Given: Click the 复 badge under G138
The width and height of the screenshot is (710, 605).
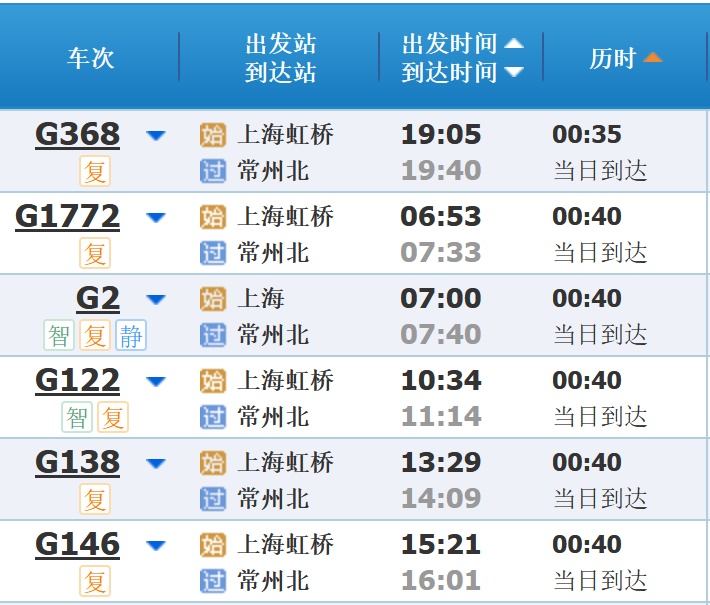Looking at the screenshot, I should [x=95, y=500].
